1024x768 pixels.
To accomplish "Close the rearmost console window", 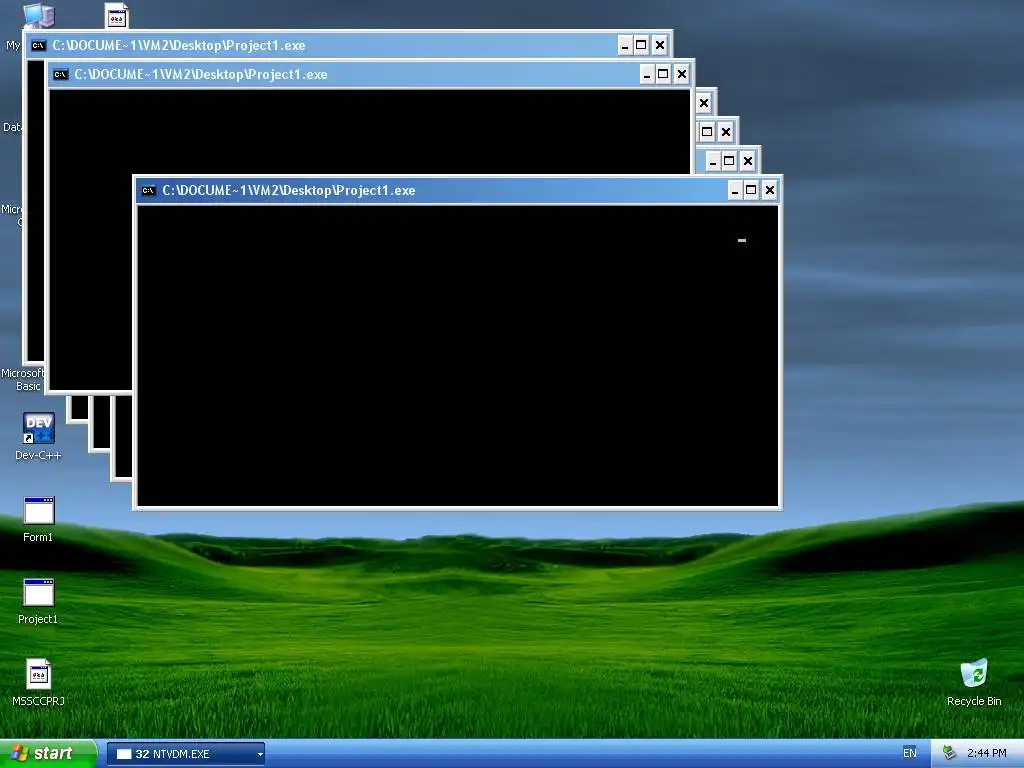I will tap(660, 46).
